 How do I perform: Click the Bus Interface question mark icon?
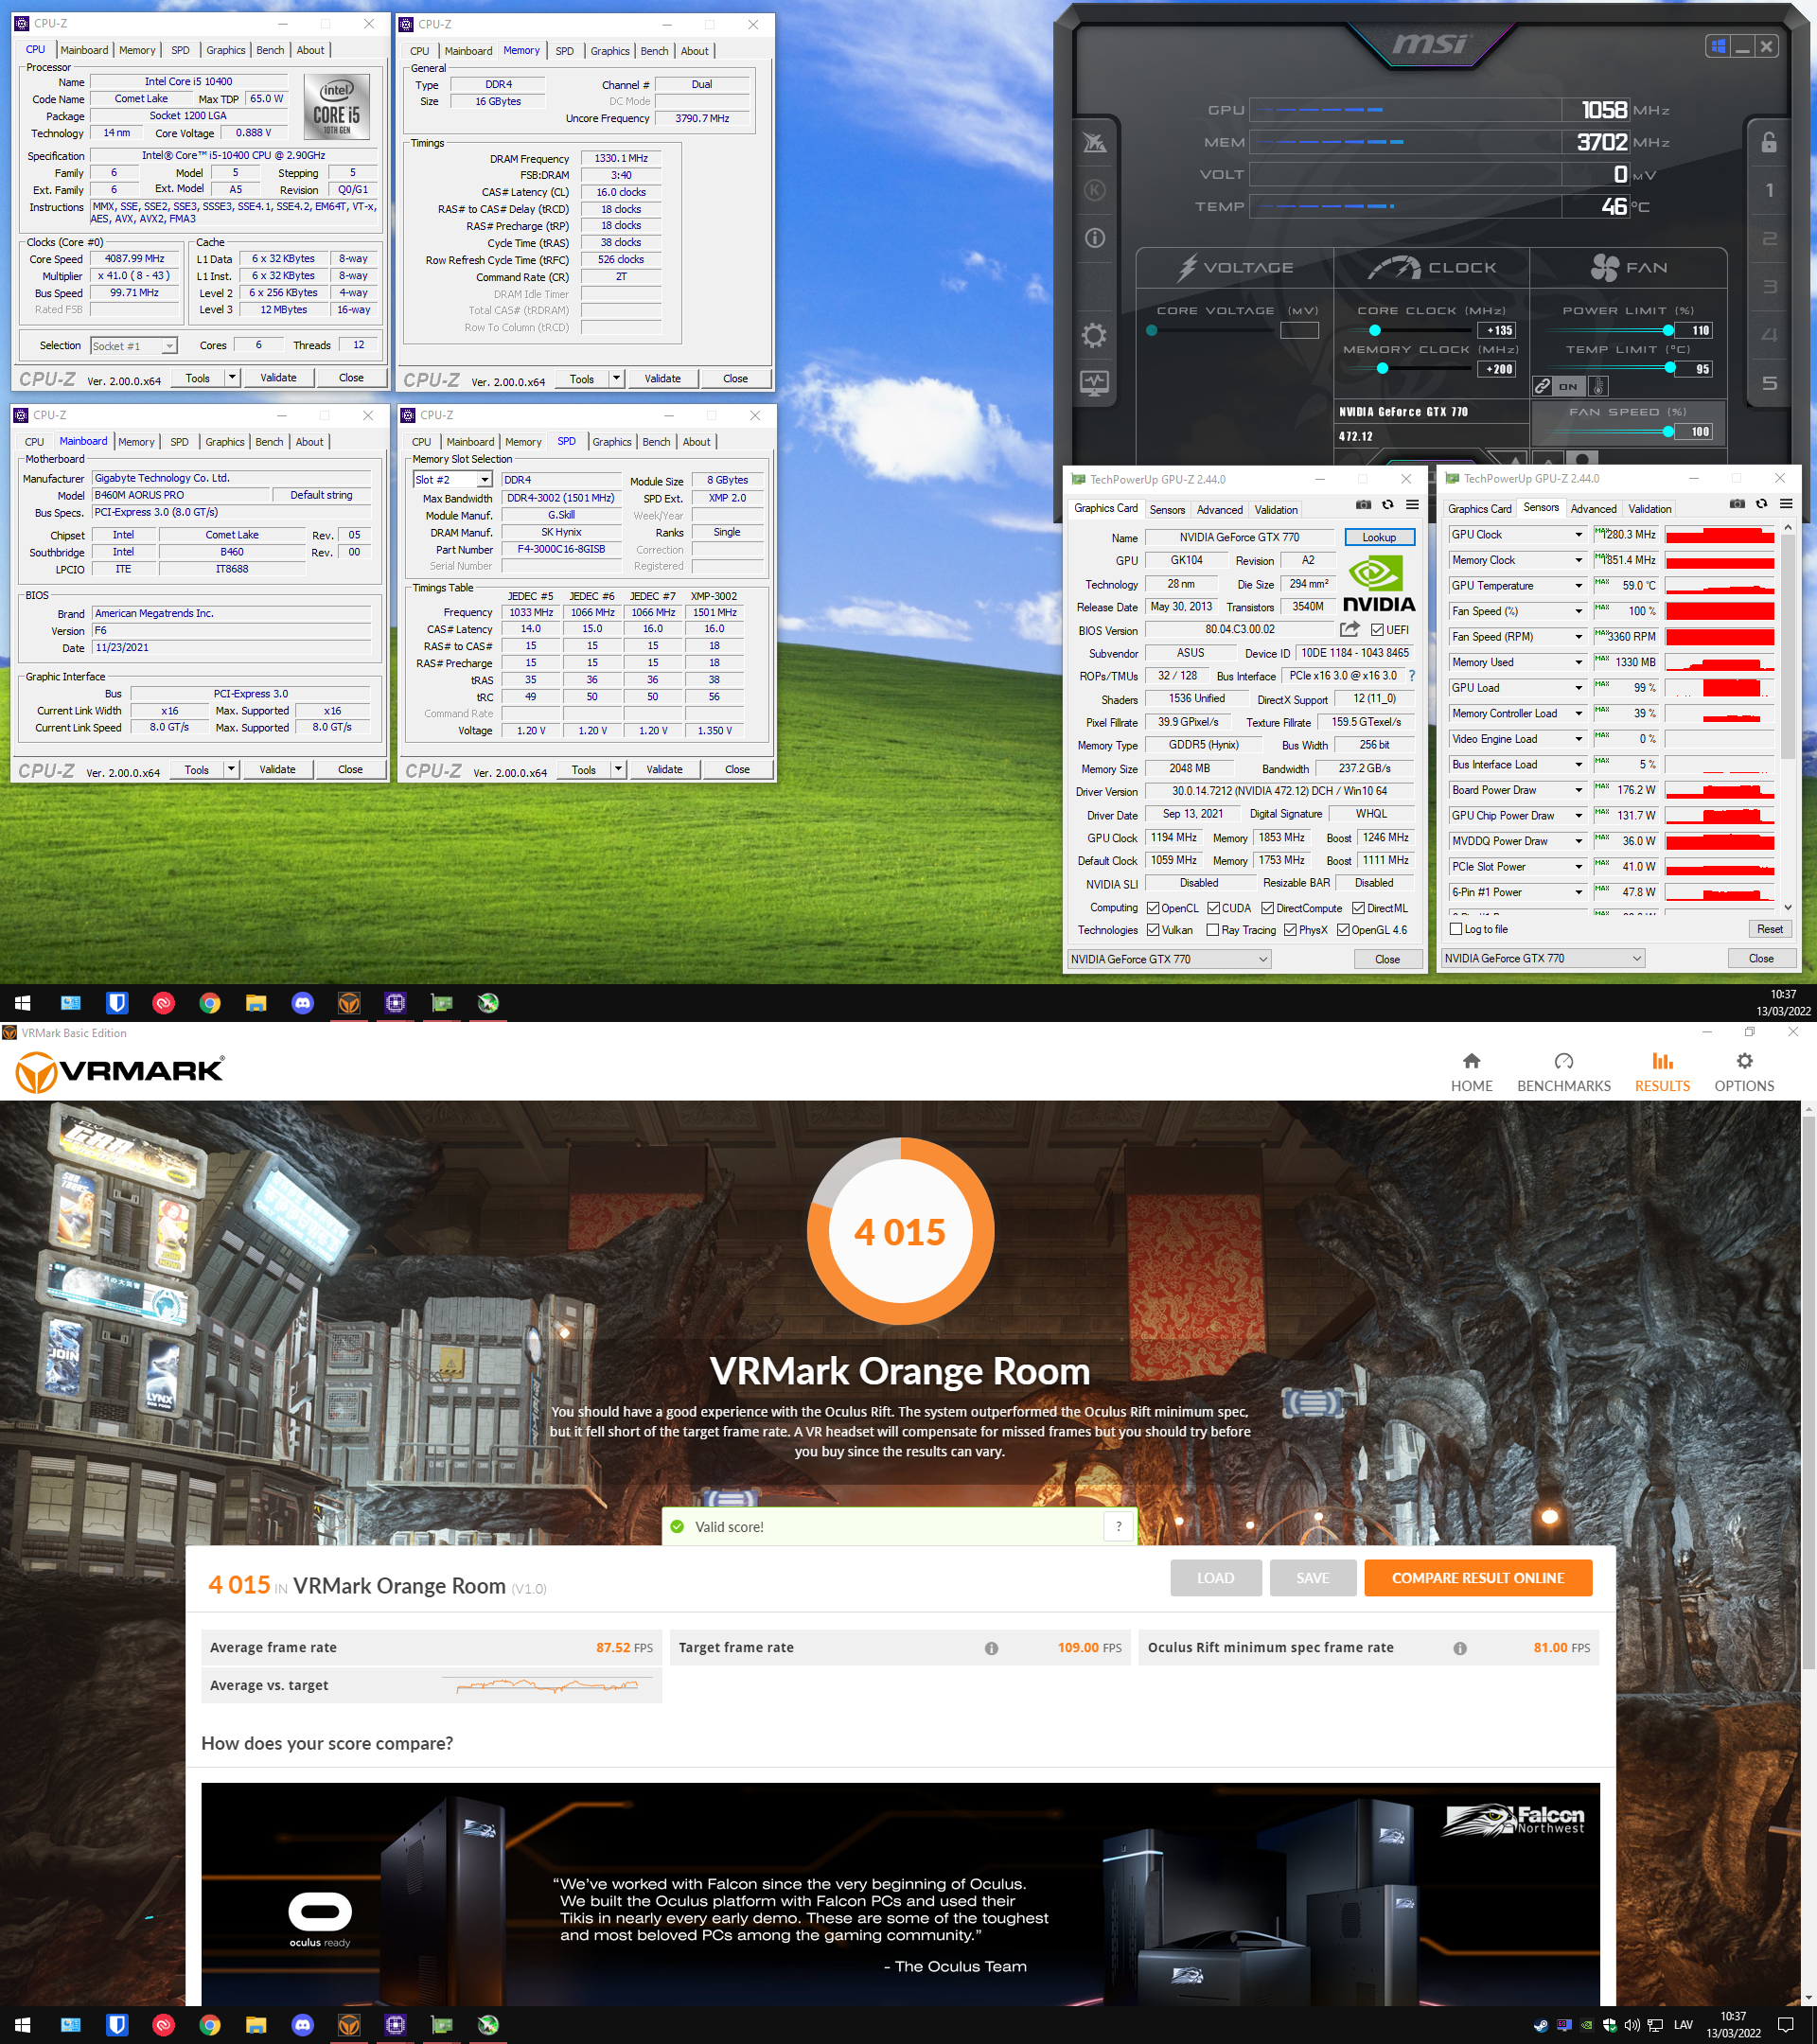1412,676
